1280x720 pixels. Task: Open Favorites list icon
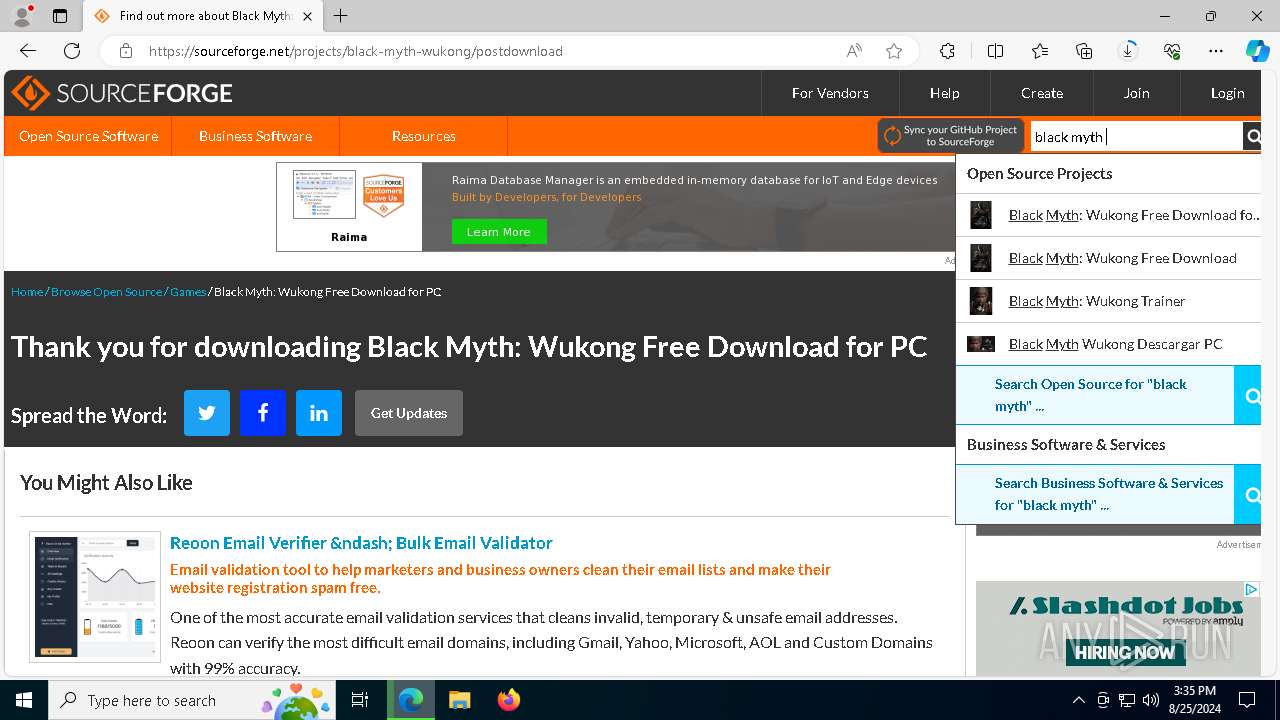[x=1040, y=51]
